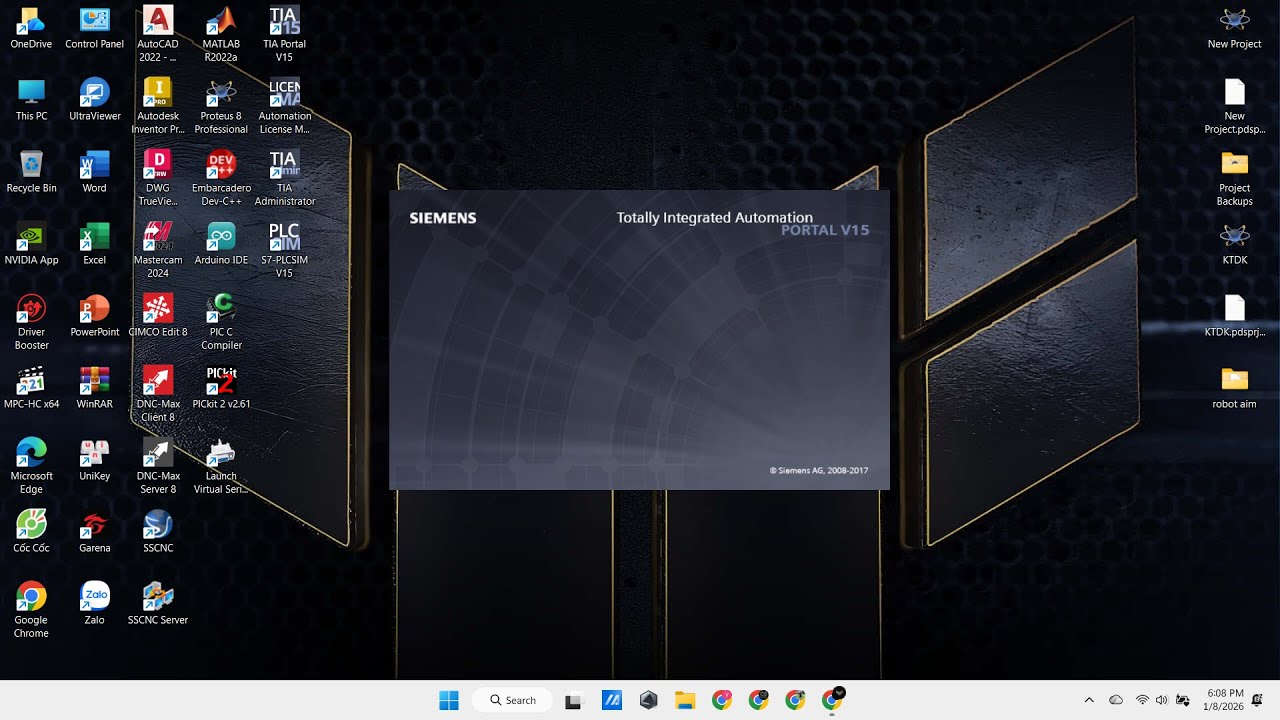Show hidden system tray icons

(x=1089, y=700)
